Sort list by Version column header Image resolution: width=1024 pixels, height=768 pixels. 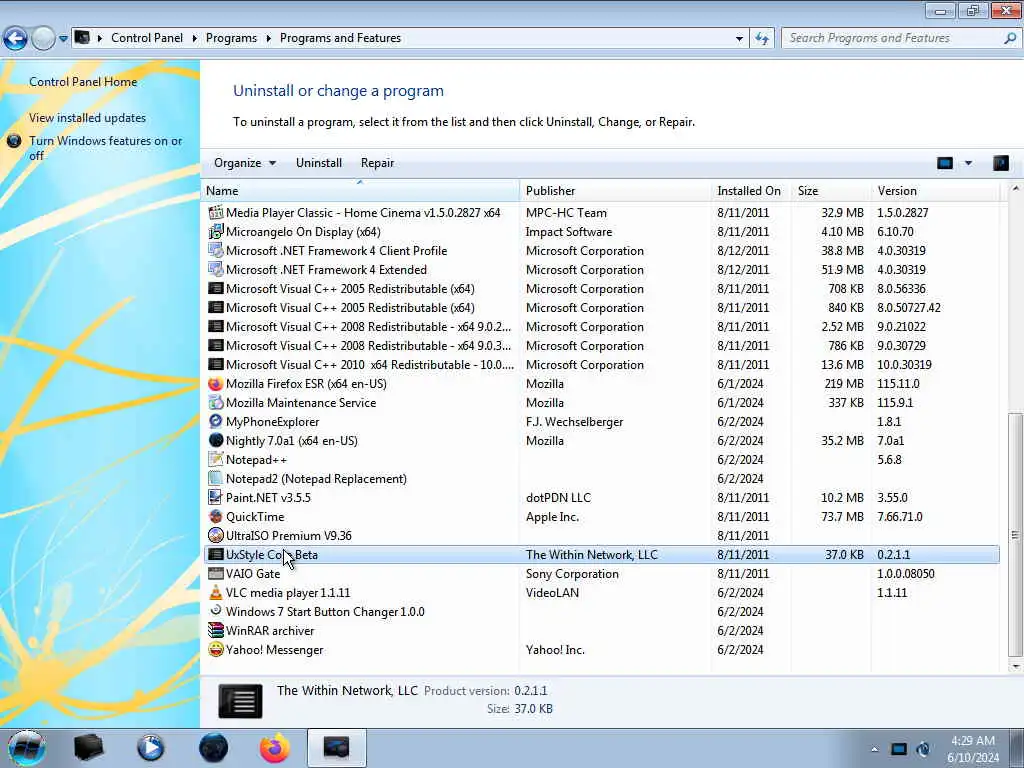click(x=936, y=191)
